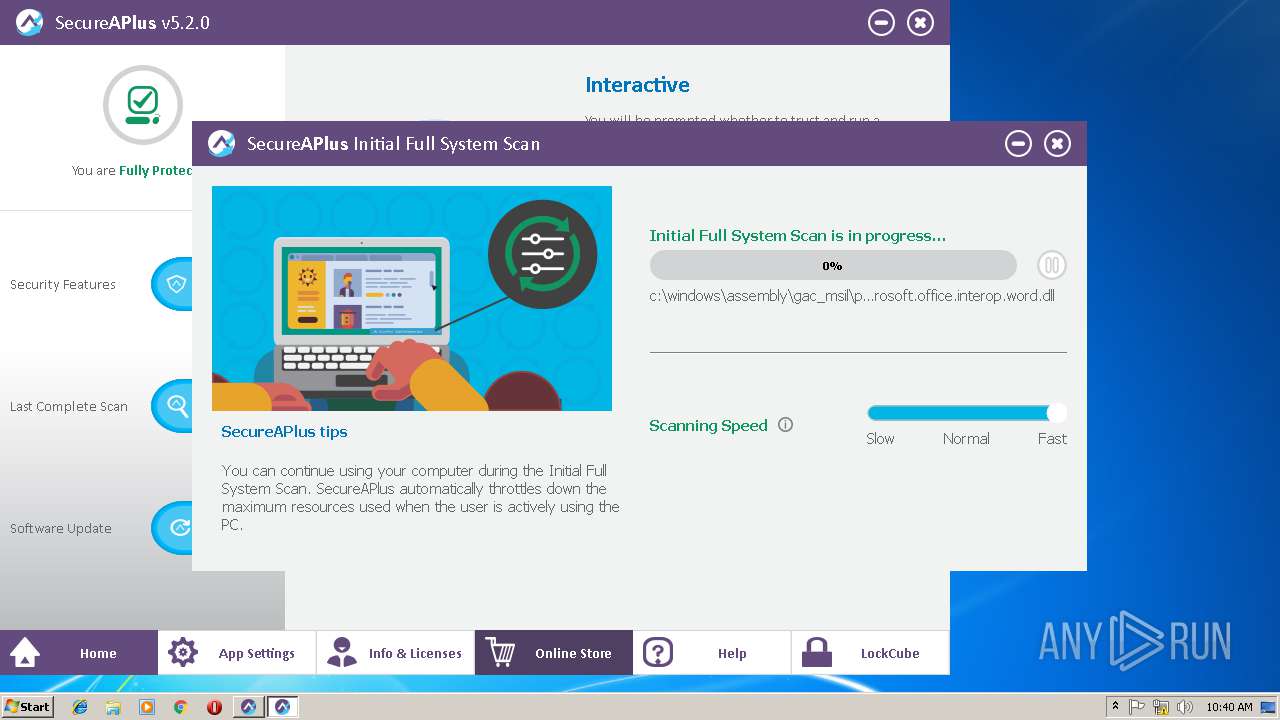Switch to second SecureAPlus taskbar window
The height and width of the screenshot is (720, 1280).
point(282,707)
